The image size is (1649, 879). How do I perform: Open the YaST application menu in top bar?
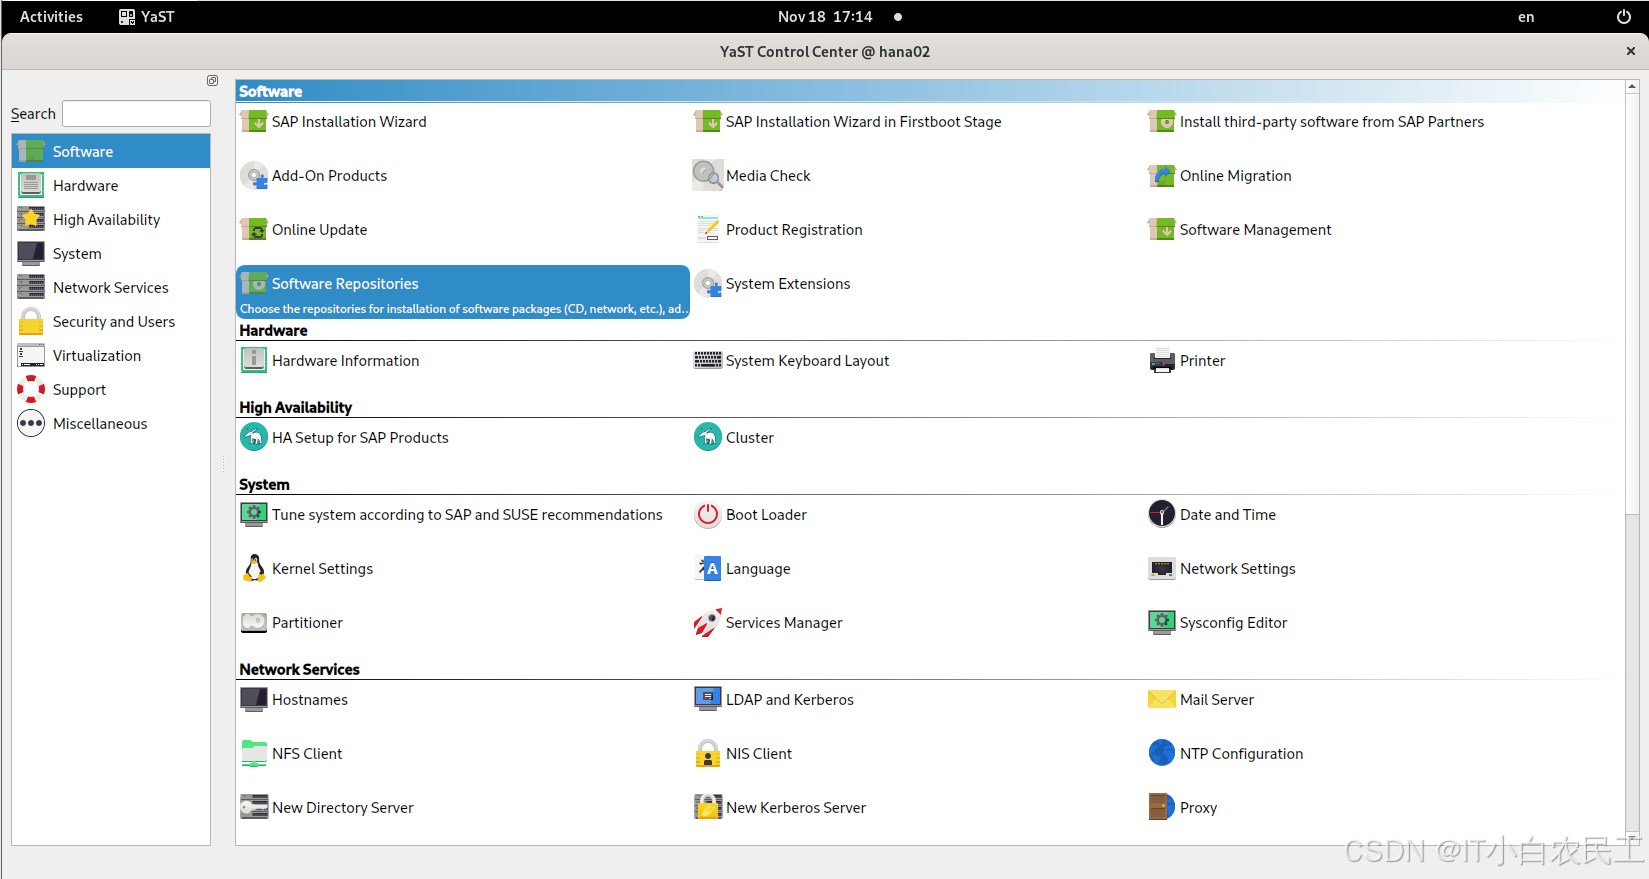pyautogui.click(x=146, y=17)
